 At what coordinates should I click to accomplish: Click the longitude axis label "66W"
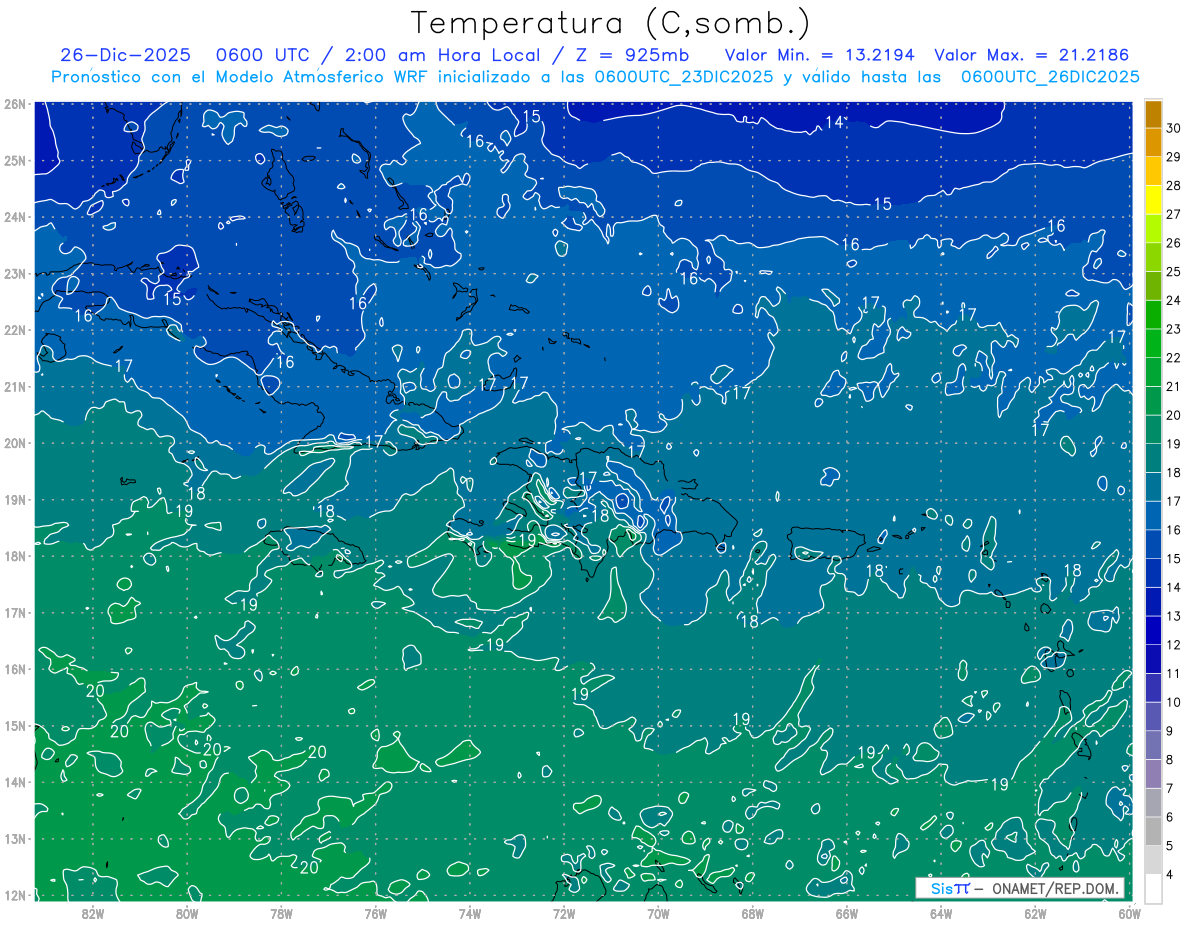click(x=847, y=913)
